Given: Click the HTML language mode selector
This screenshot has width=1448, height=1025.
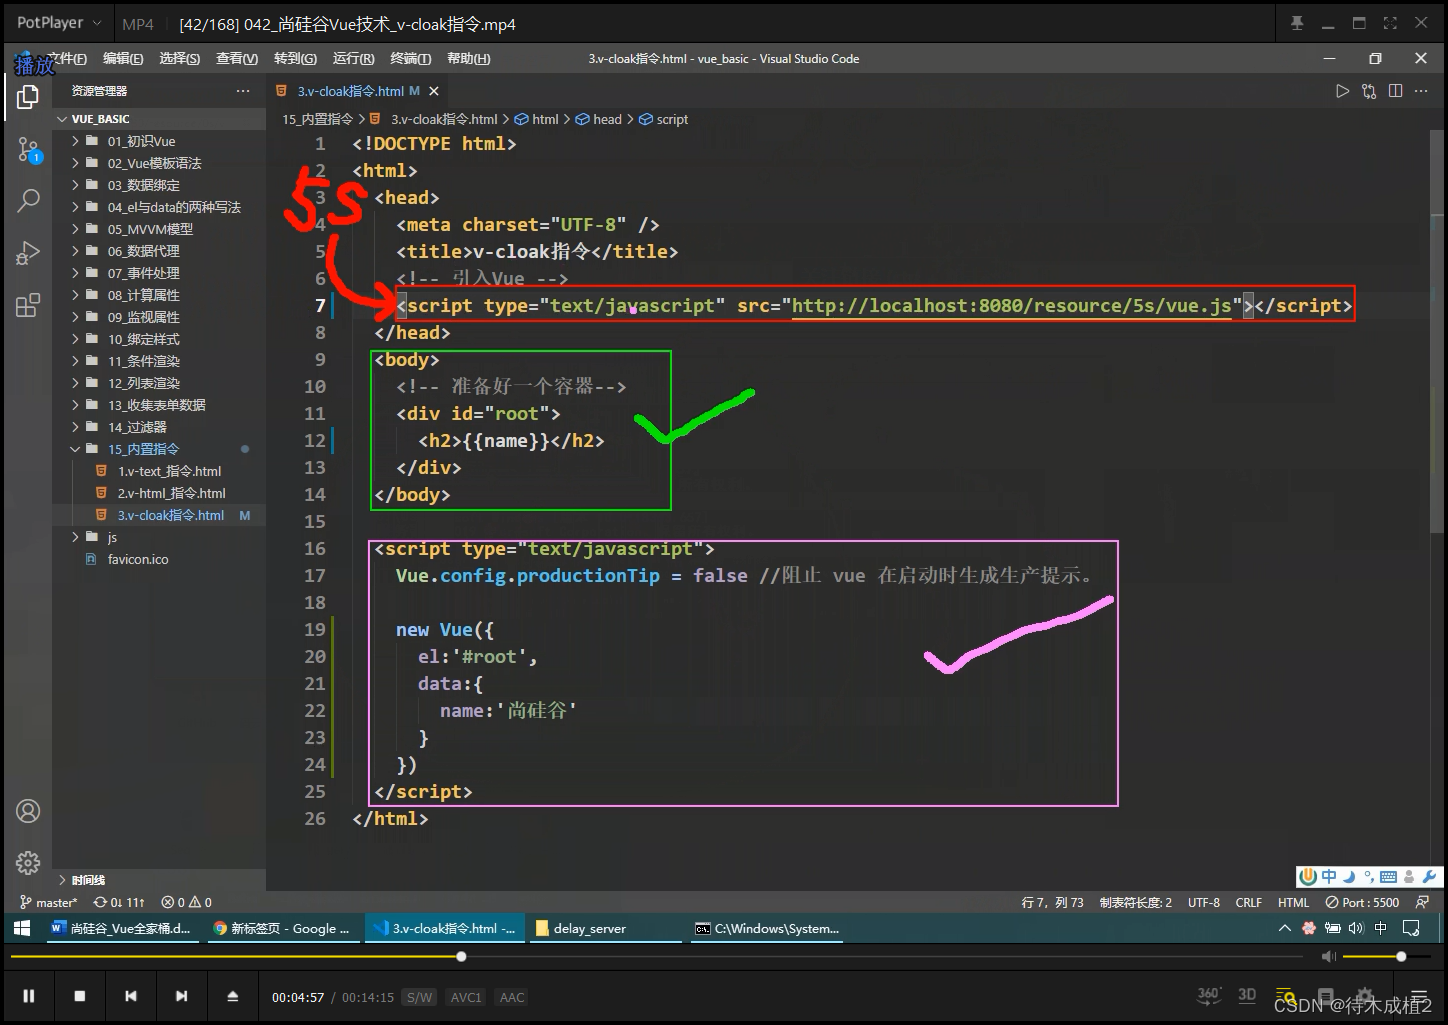Looking at the screenshot, I should pos(1293,902).
